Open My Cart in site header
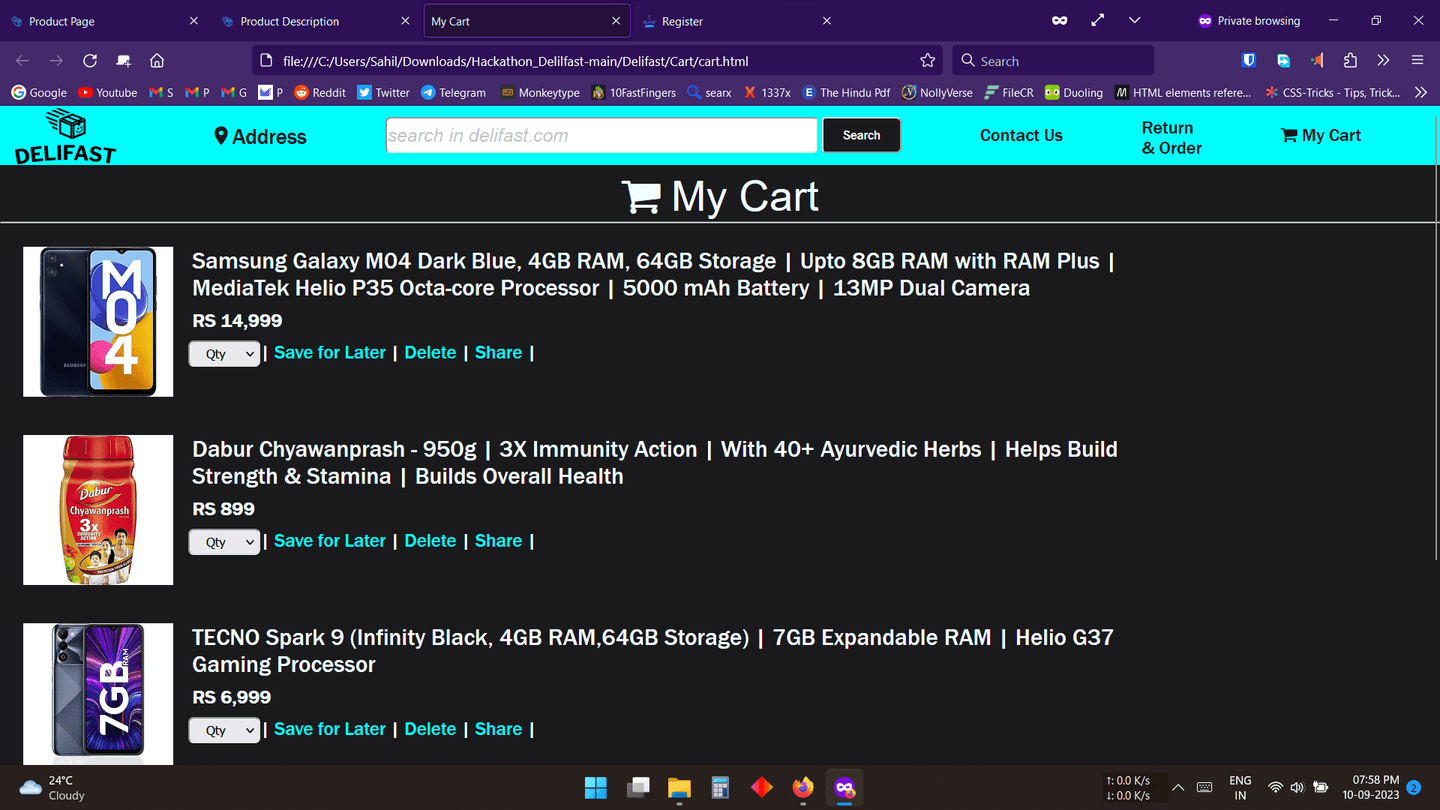Screen dimensions: 1440x810 coord(1321,135)
